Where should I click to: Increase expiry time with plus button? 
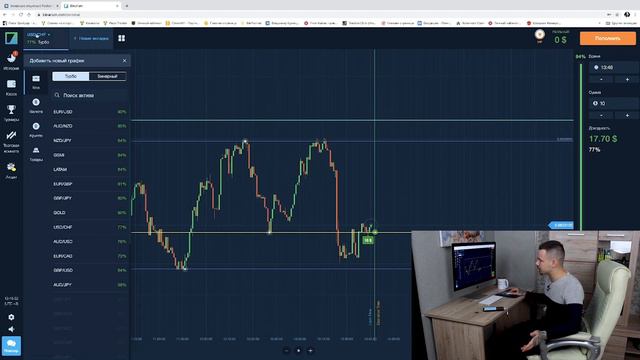click(x=627, y=80)
